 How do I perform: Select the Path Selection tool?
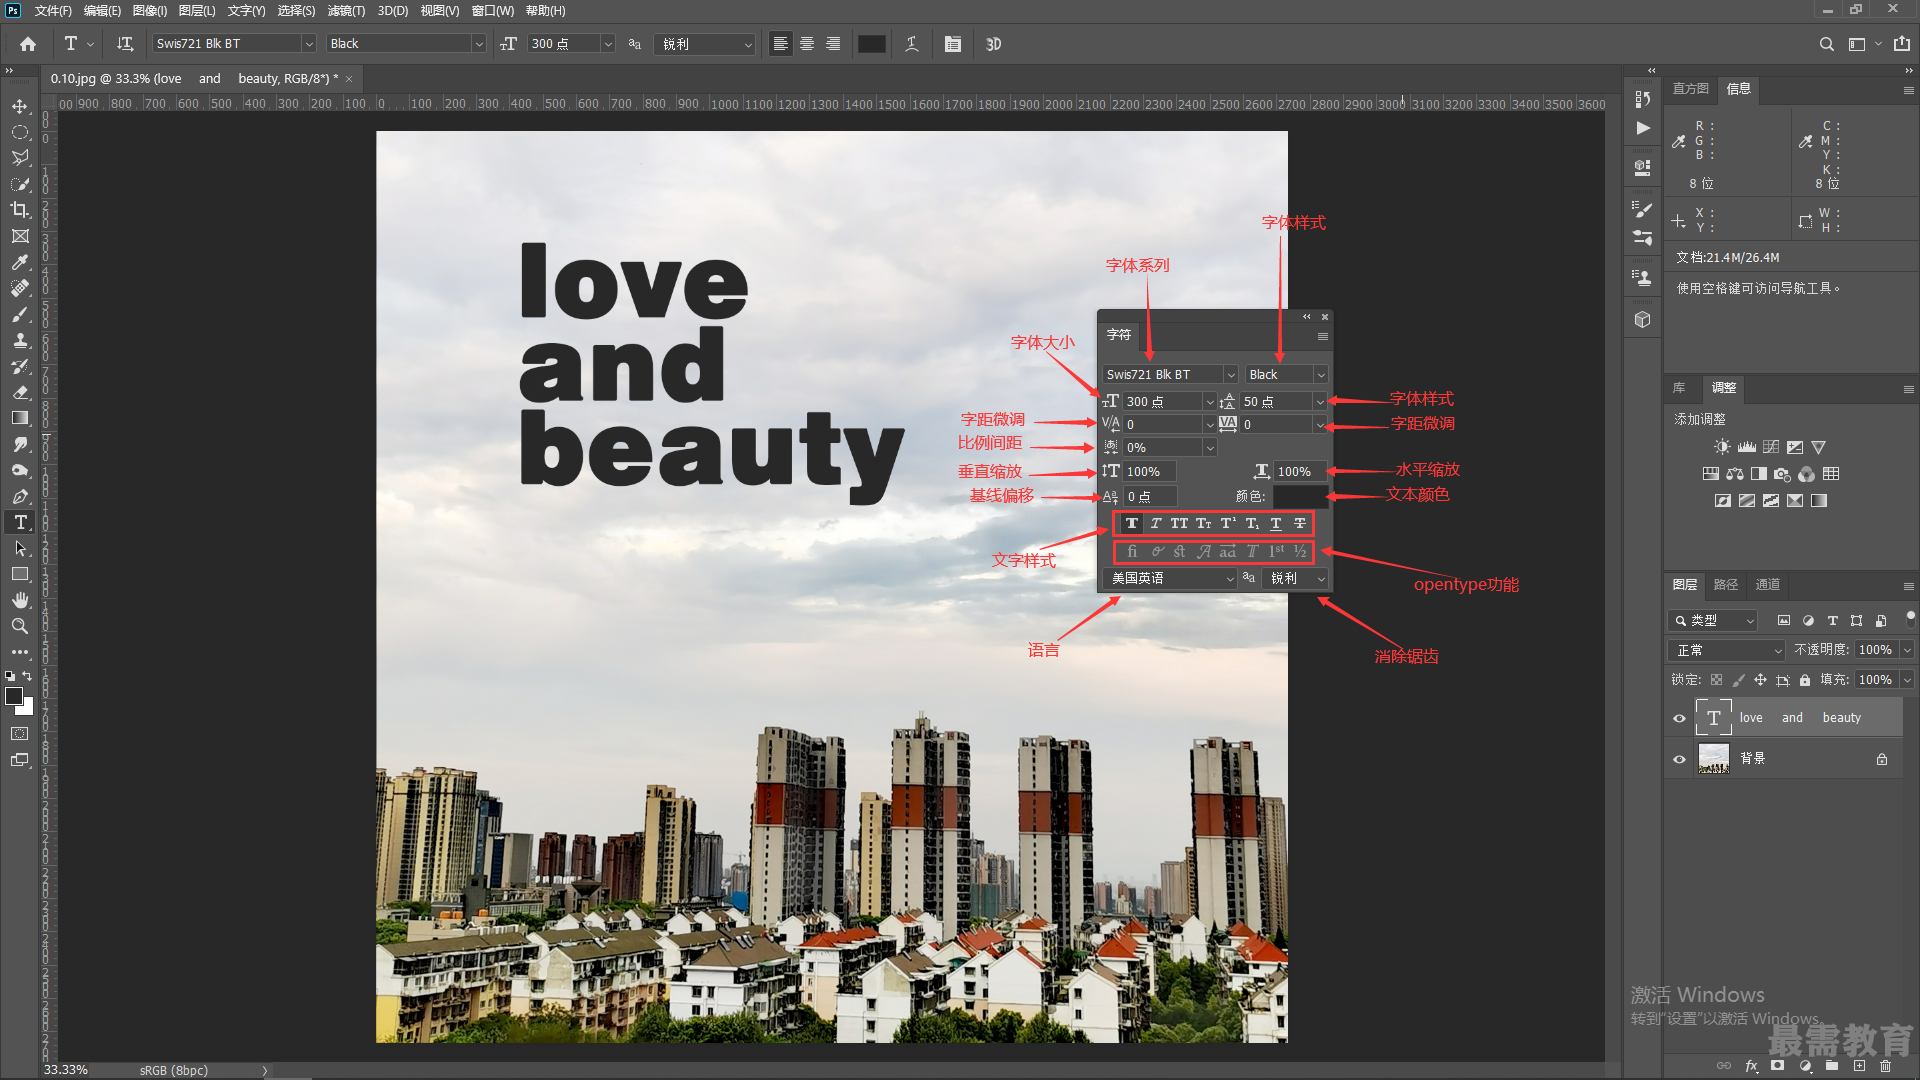click(x=20, y=548)
